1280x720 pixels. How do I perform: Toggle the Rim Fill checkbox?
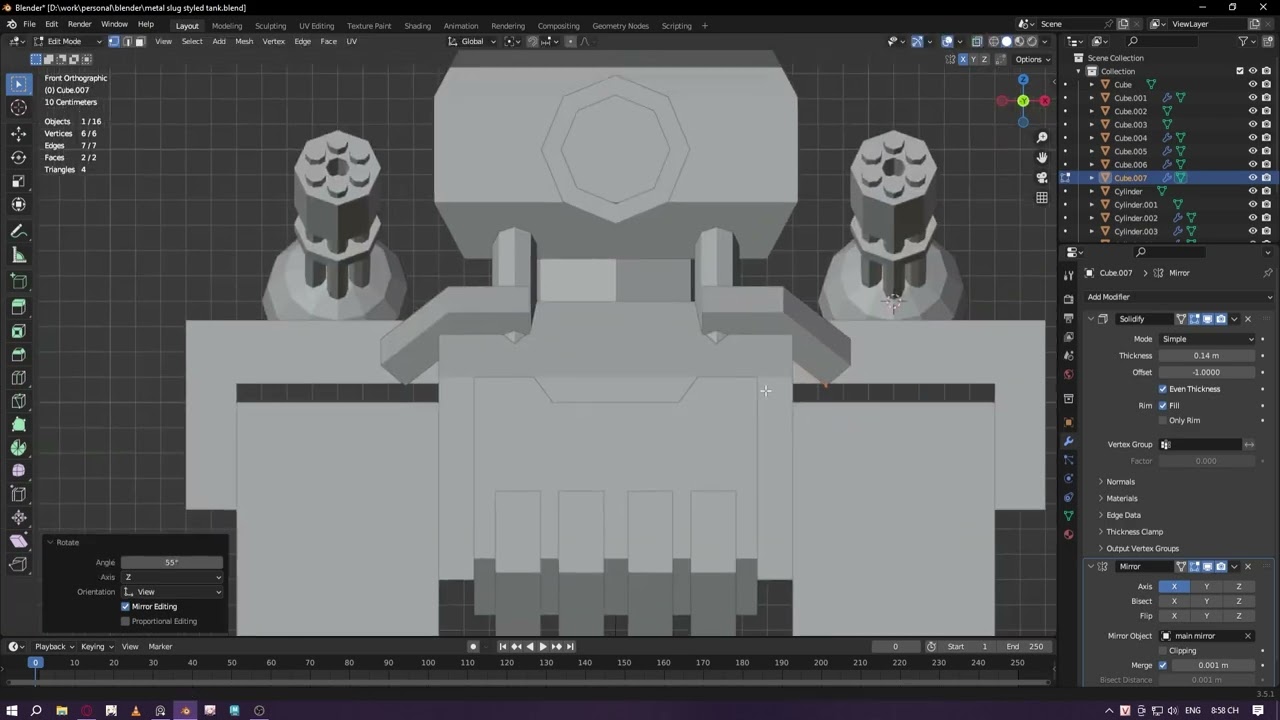point(1162,405)
